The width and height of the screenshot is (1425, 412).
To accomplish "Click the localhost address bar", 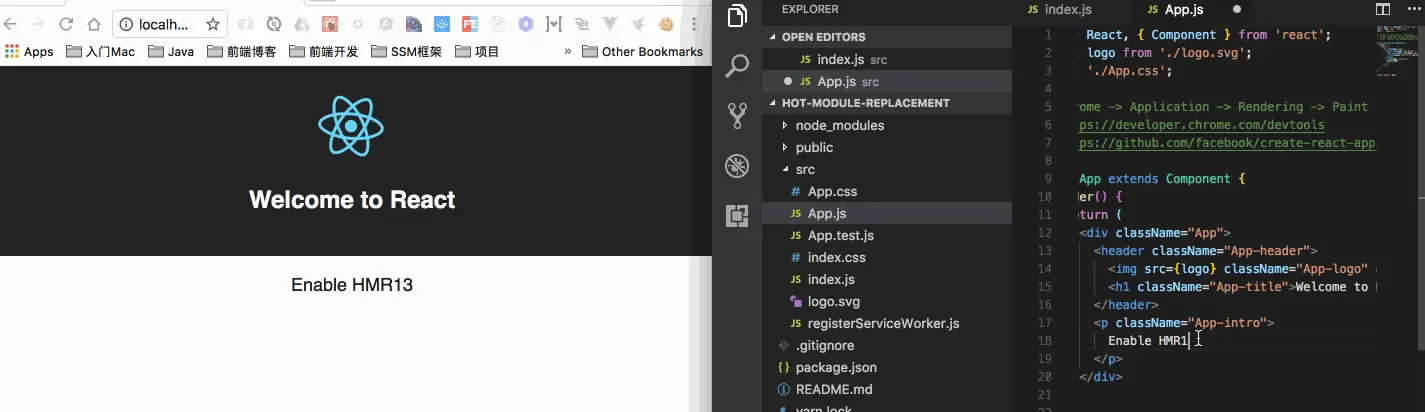I will pyautogui.click(x=169, y=24).
